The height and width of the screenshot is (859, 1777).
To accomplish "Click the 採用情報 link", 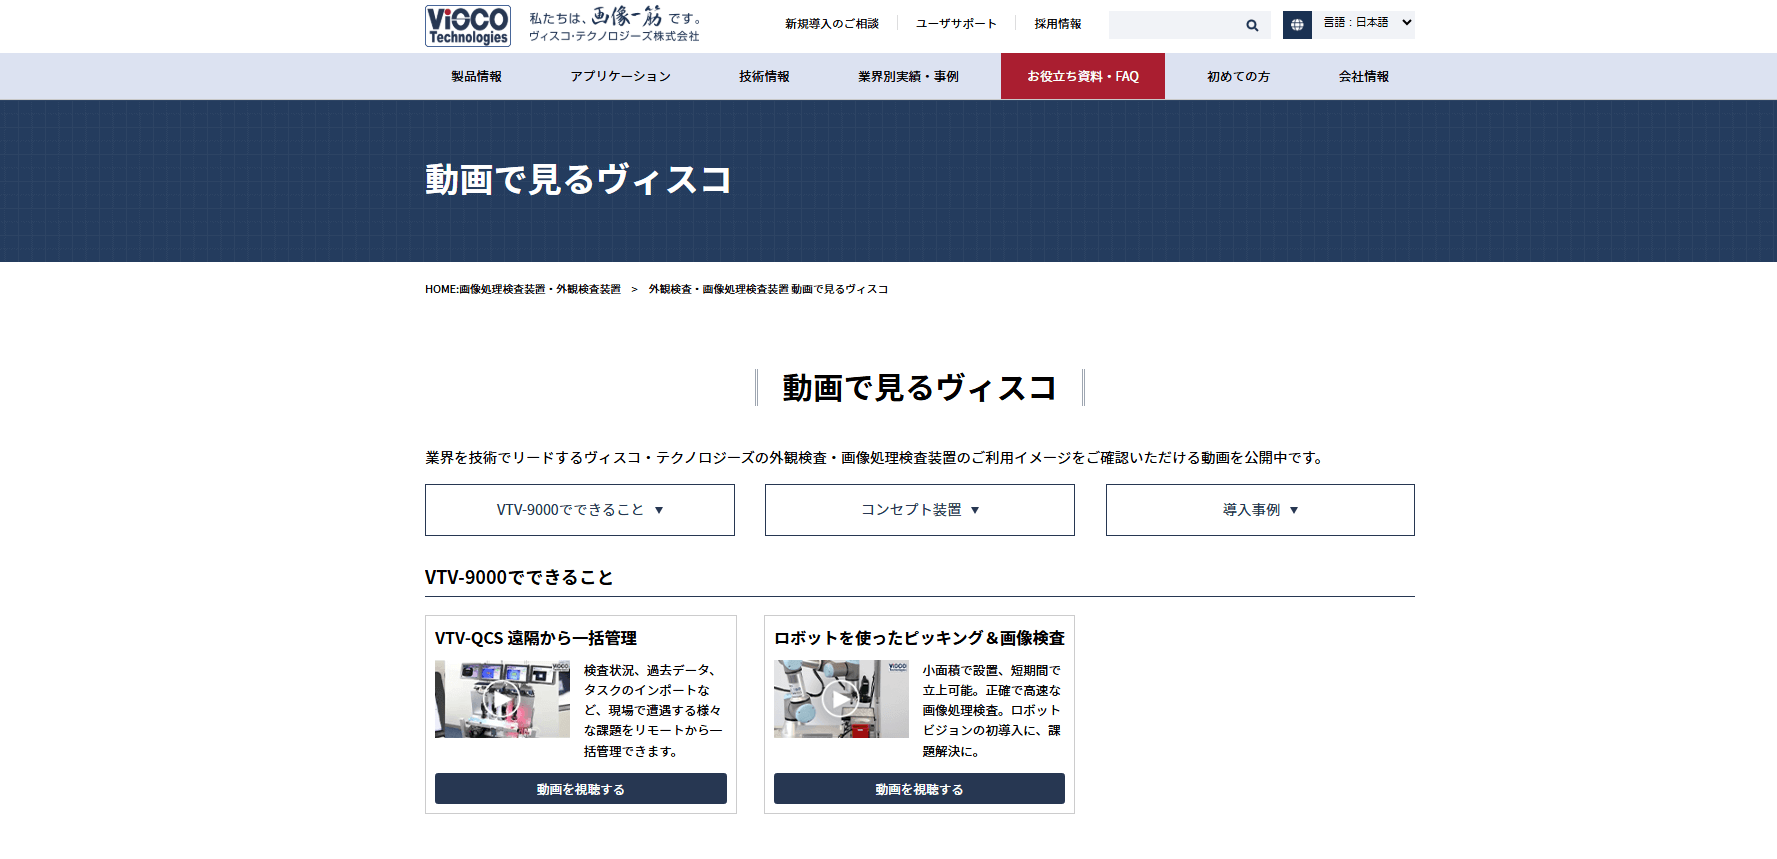I will (x=1058, y=24).
